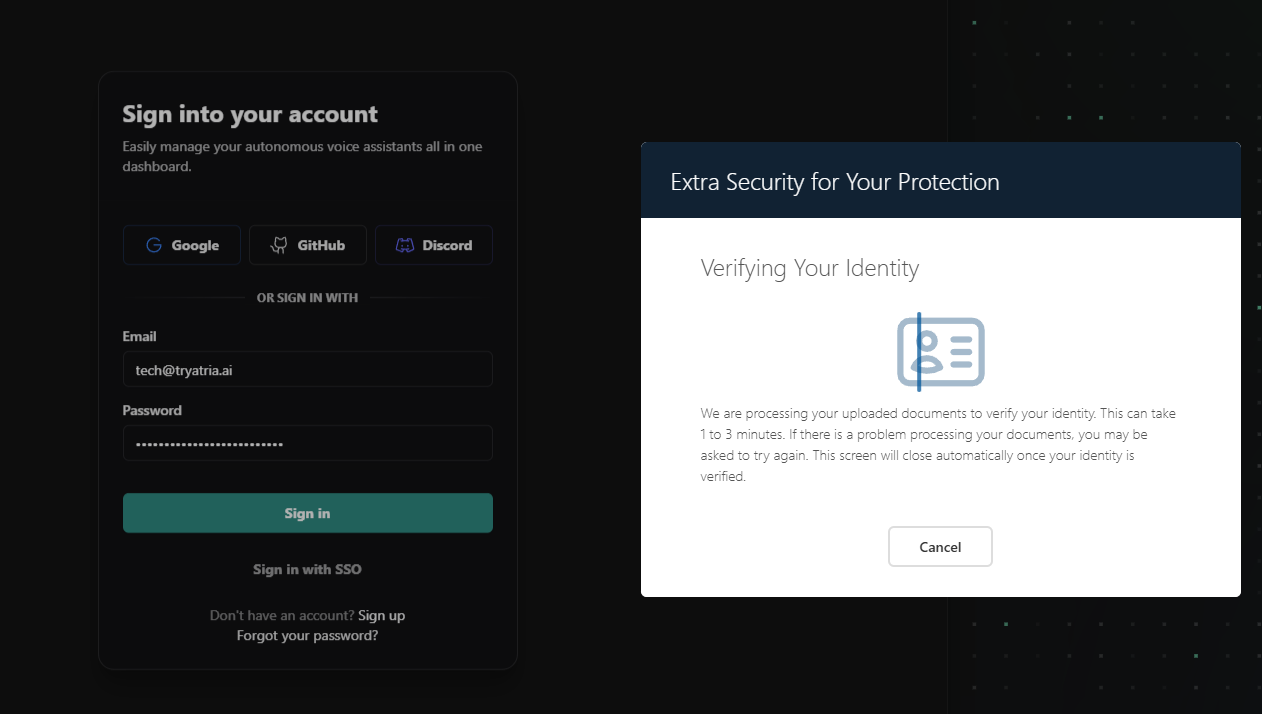Sign in with the Google button
The height and width of the screenshot is (714, 1262).
click(x=182, y=245)
